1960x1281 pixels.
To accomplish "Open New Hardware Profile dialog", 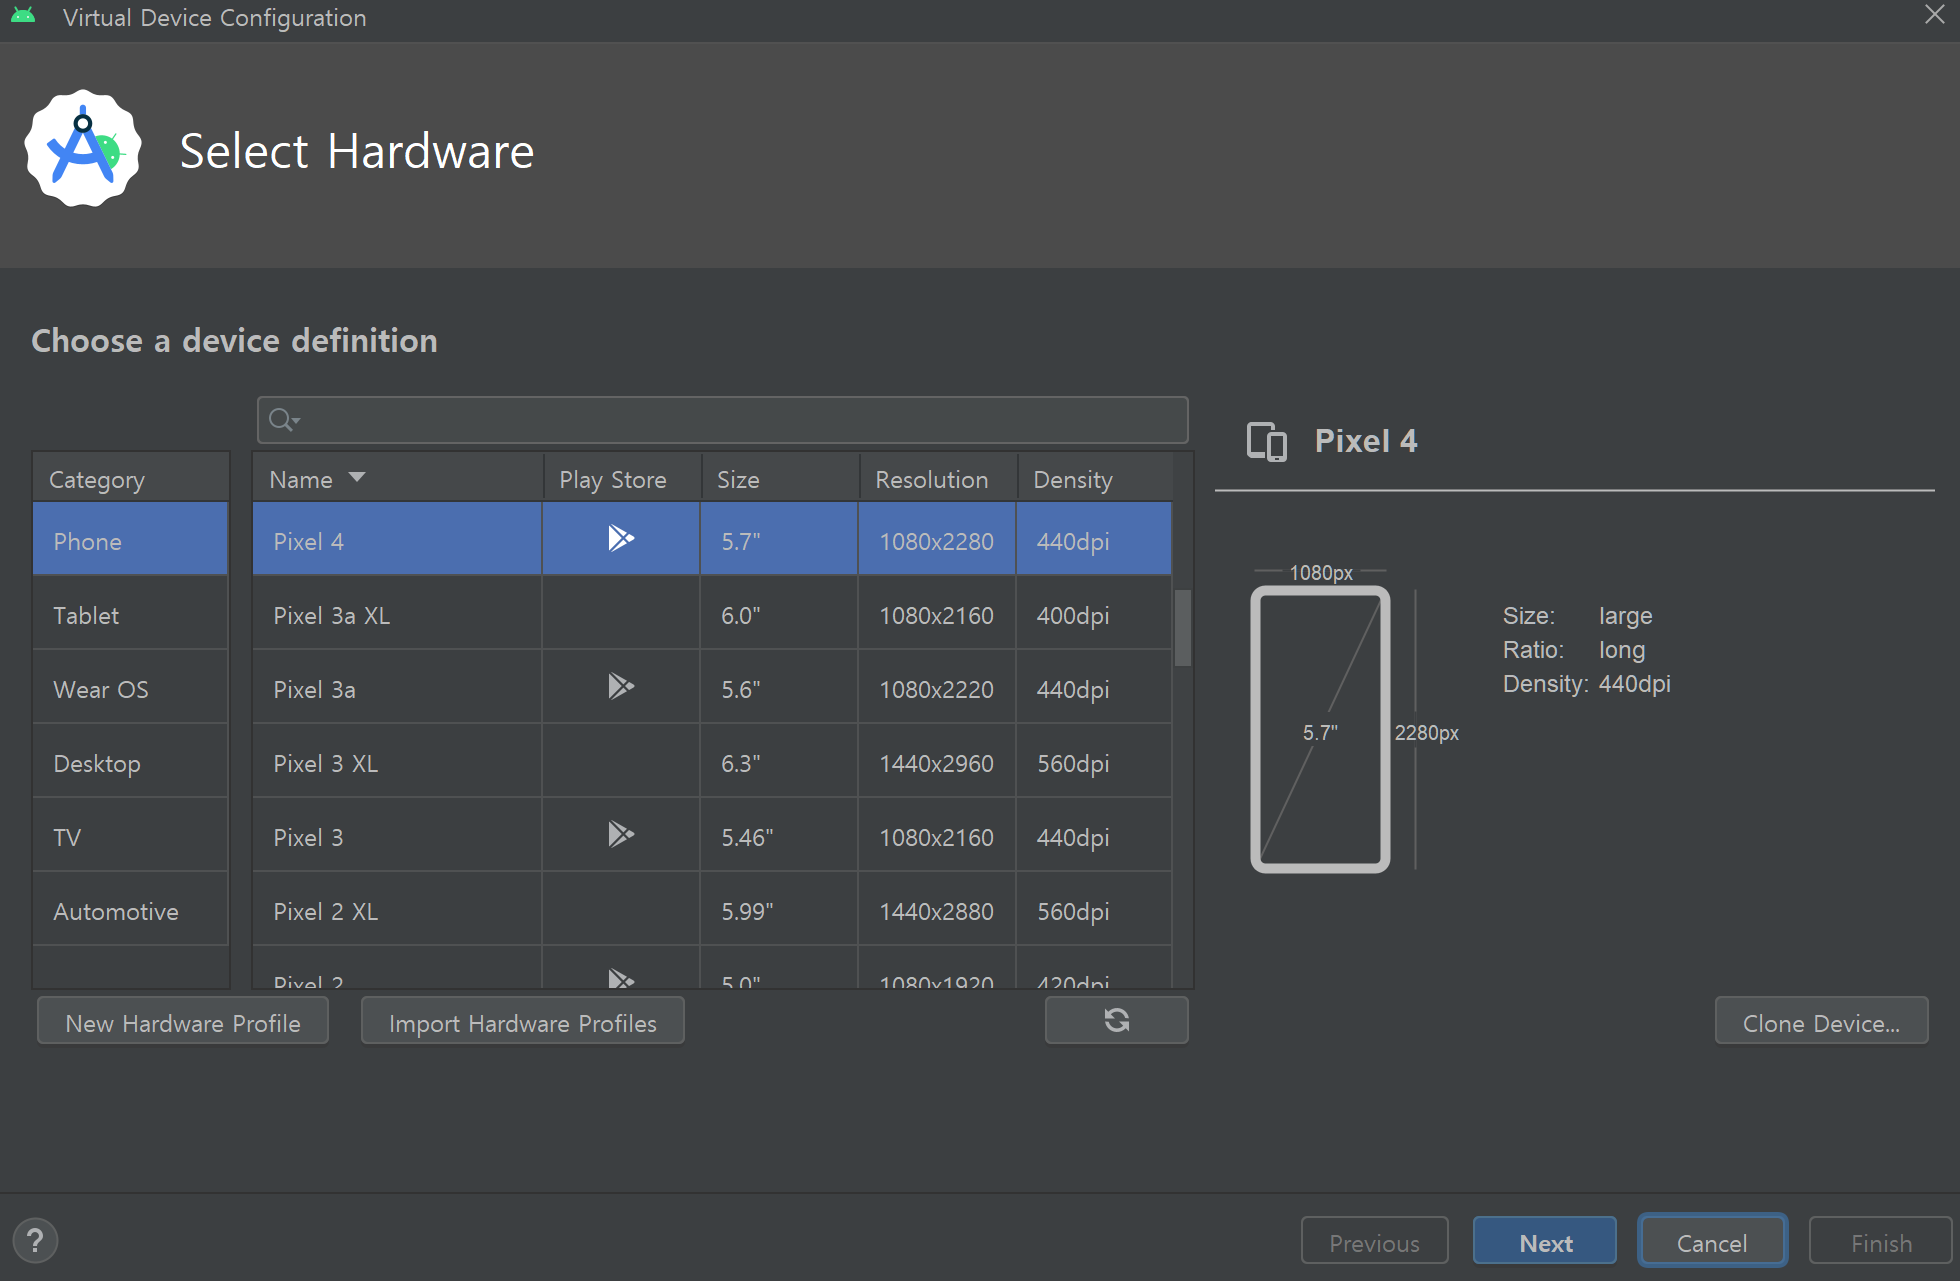I will (x=183, y=1023).
